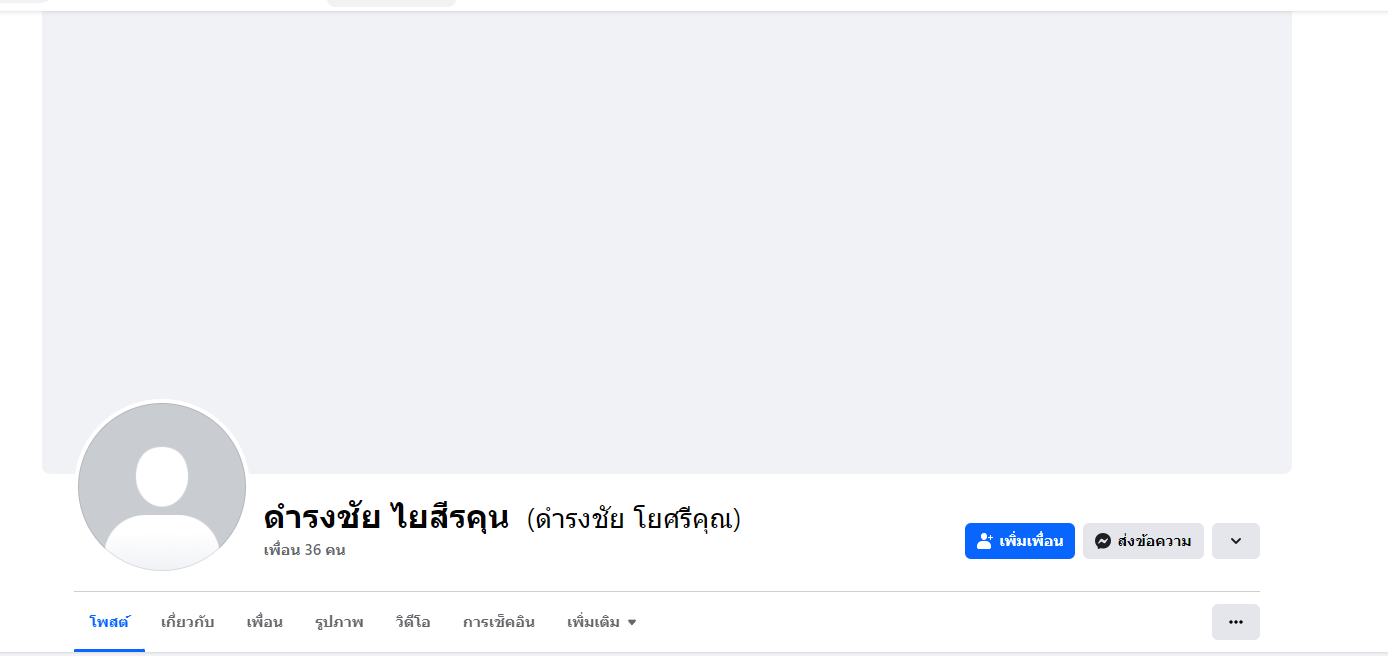Click the add-friend person icon
The width and height of the screenshot is (1388, 656).
coord(984,541)
